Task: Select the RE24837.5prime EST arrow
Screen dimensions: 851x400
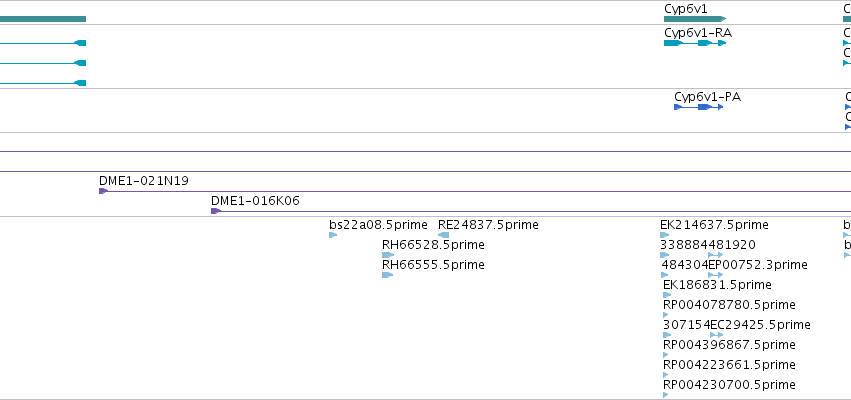Action: pyautogui.click(x=443, y=235)
